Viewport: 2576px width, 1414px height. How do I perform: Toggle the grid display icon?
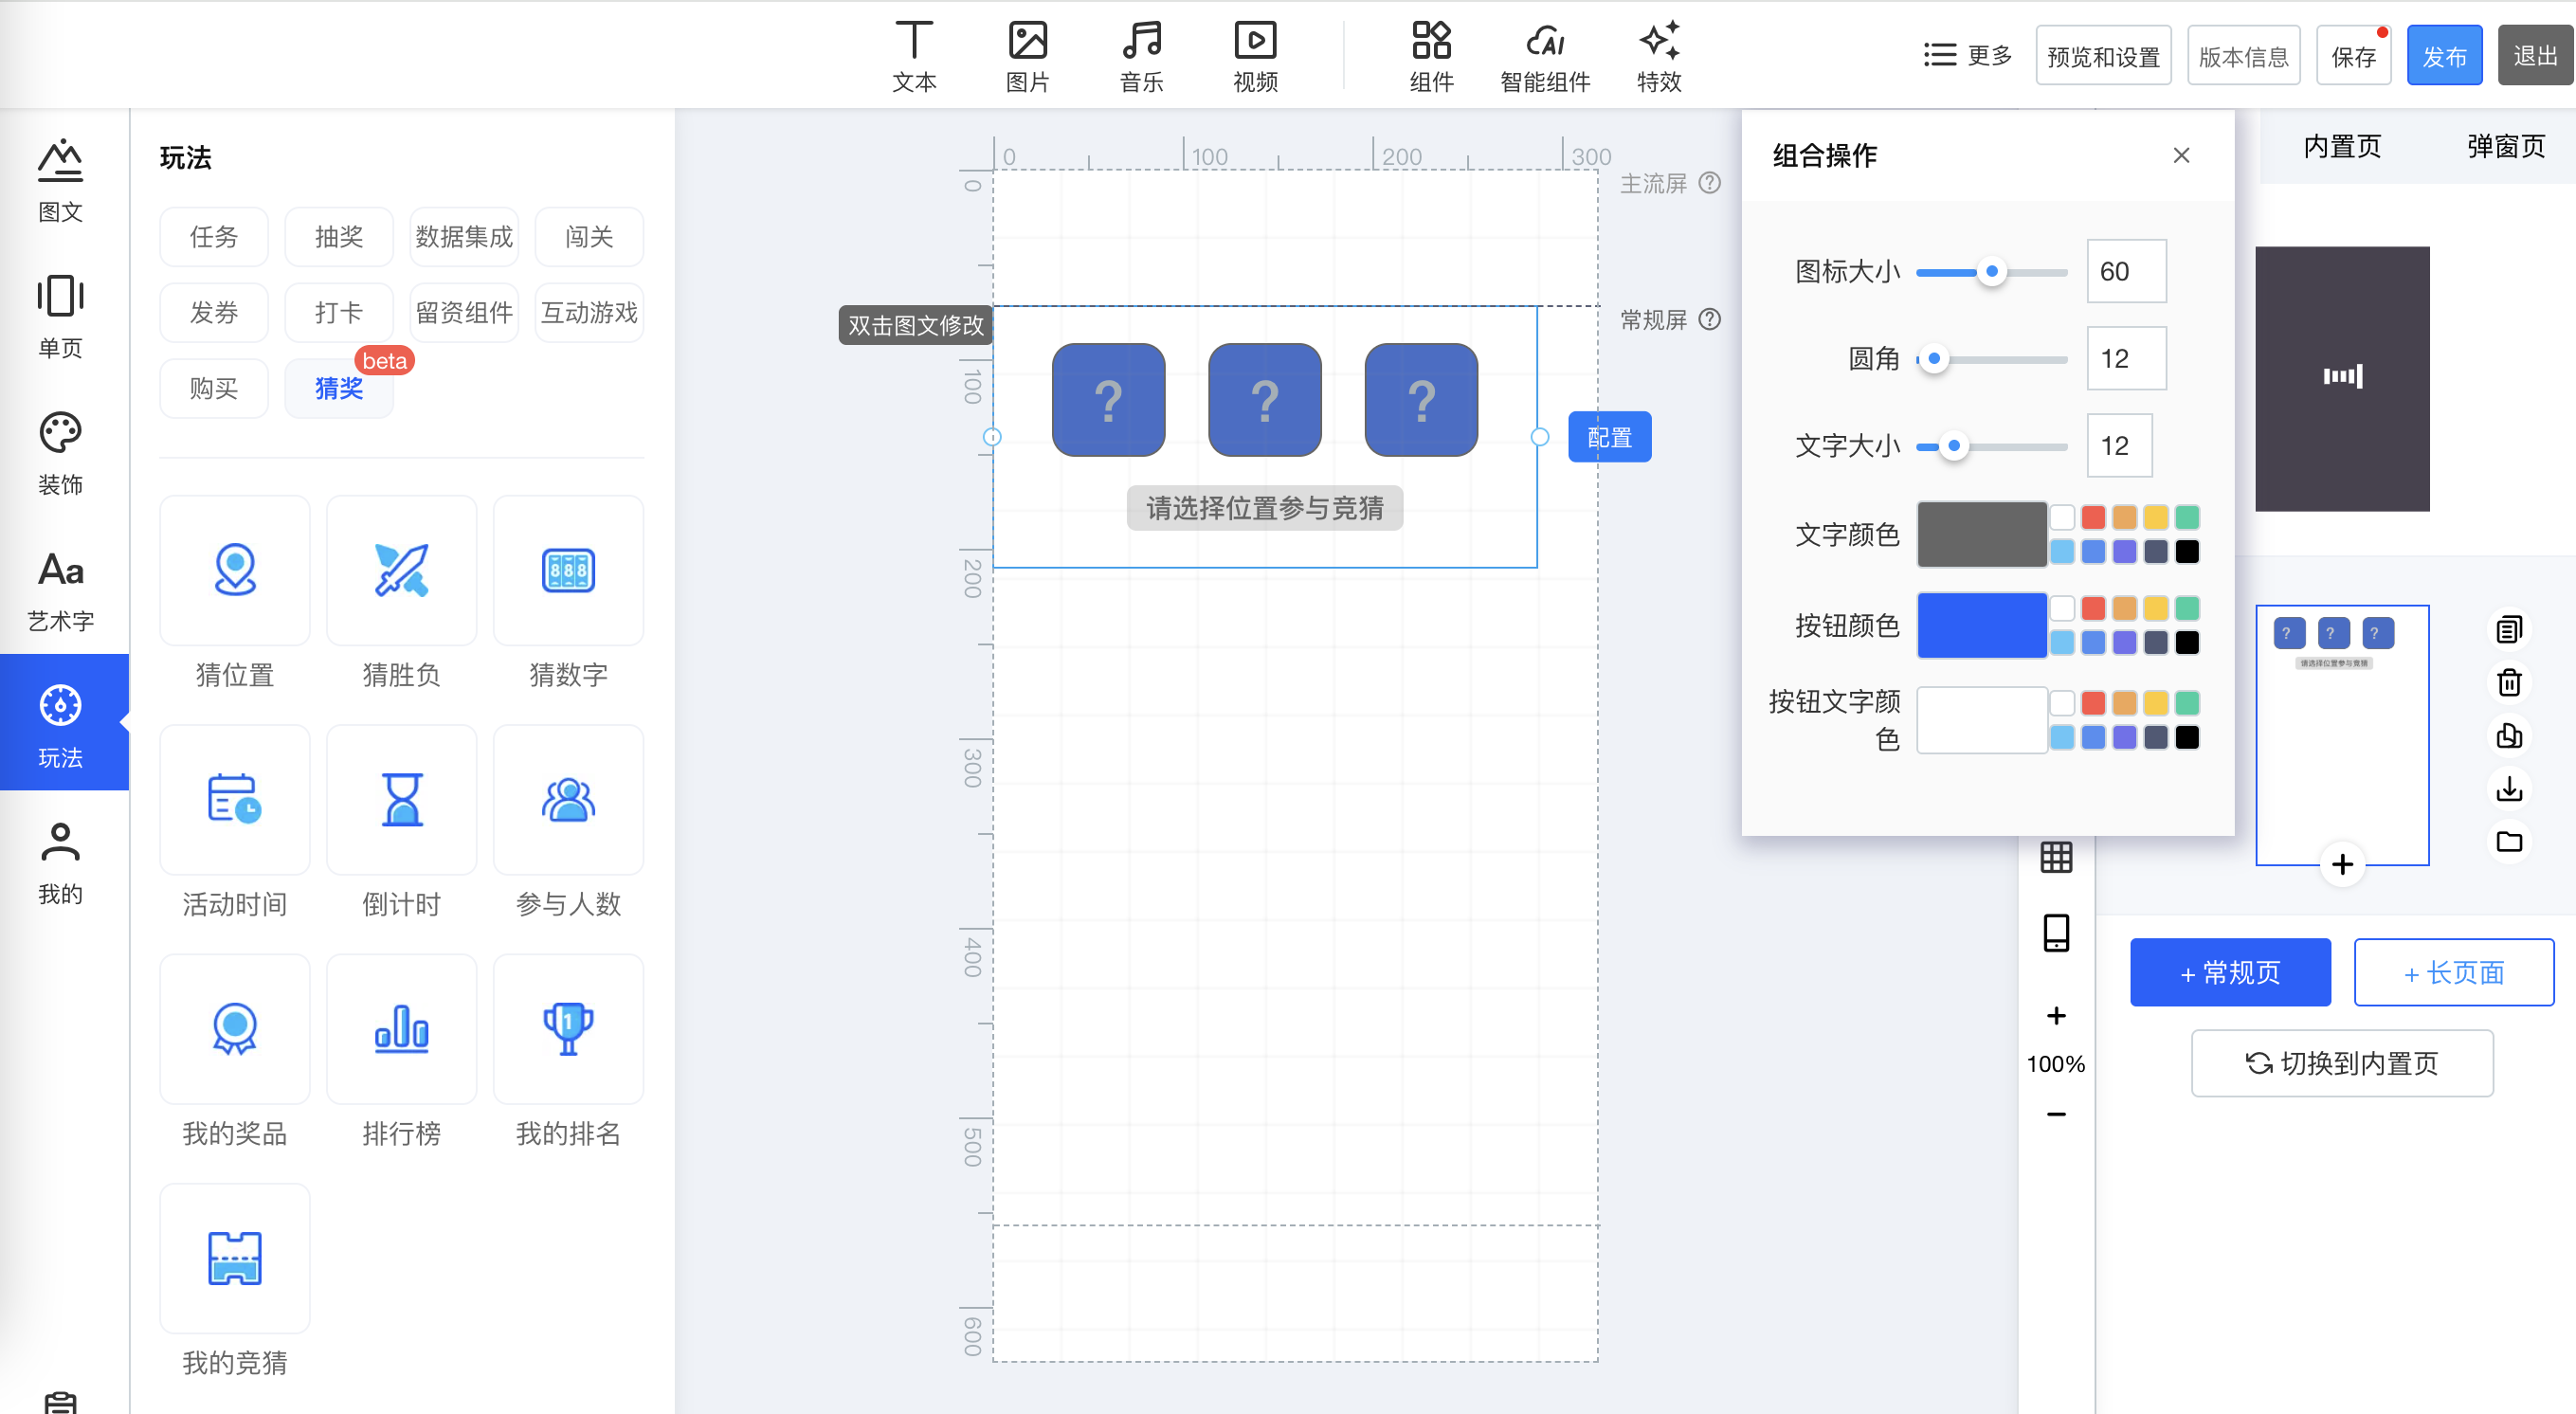pyautogui.click(x=2055, y=857)
